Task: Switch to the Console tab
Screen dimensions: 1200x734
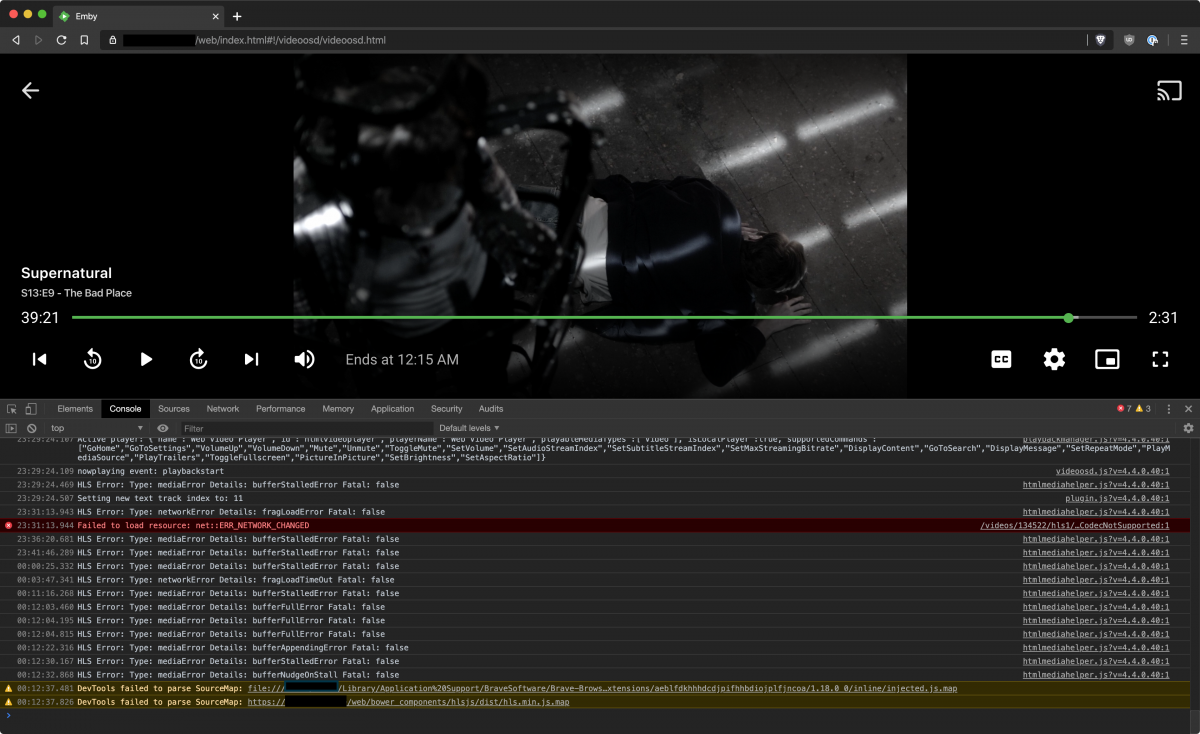Action: (x=125, y=409)
